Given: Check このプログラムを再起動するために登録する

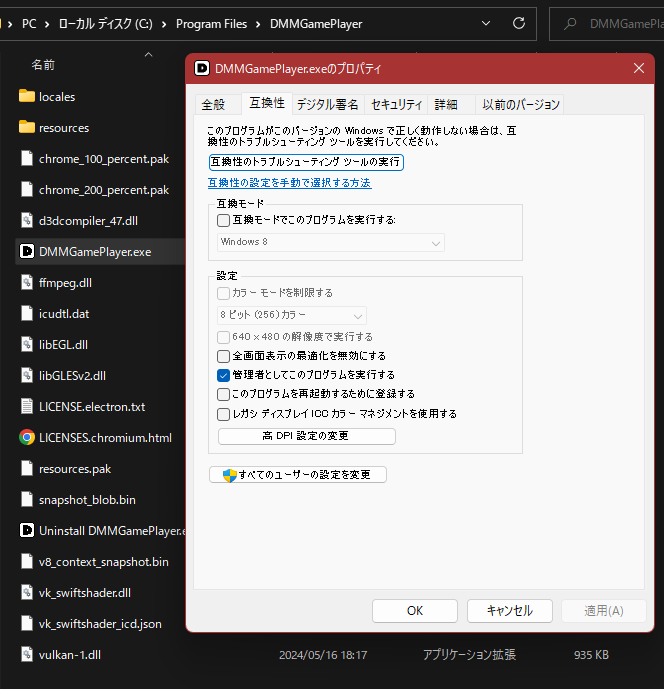Looking at the screenshot, I should (x=223, y=394).
